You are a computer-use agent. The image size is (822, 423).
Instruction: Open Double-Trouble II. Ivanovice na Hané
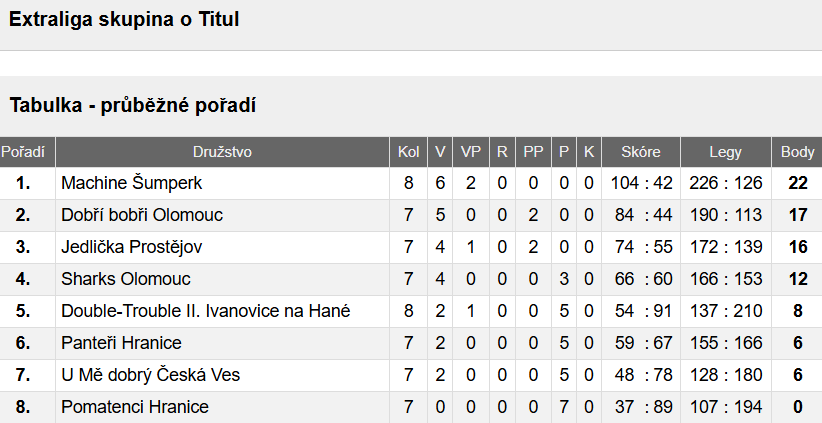[206, 311]
